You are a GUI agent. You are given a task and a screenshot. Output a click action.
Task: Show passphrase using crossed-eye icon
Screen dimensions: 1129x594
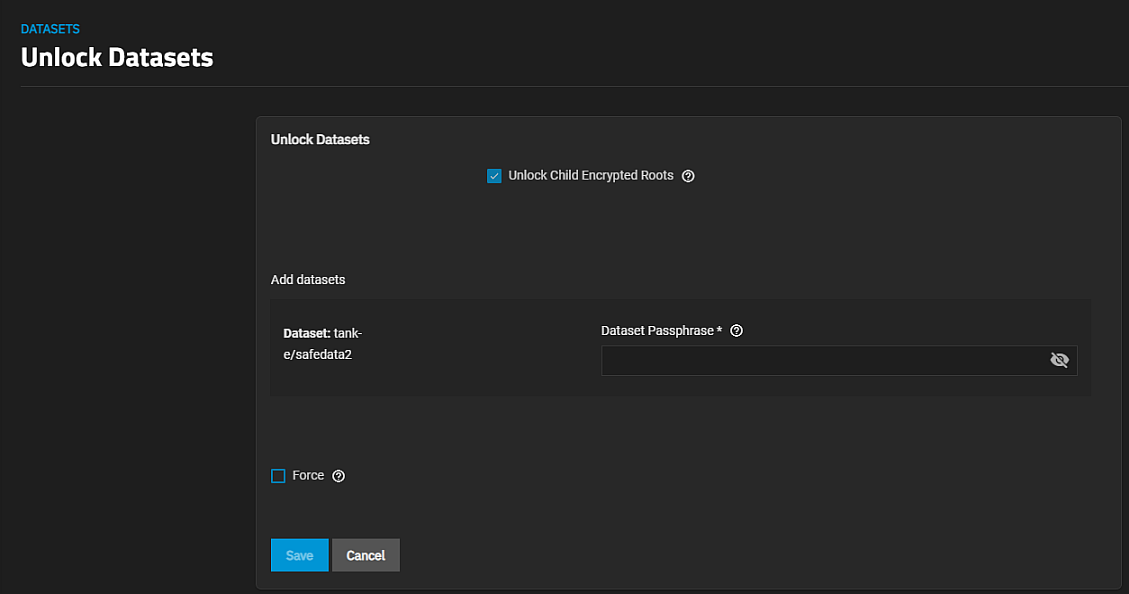tap(1060, 360)
